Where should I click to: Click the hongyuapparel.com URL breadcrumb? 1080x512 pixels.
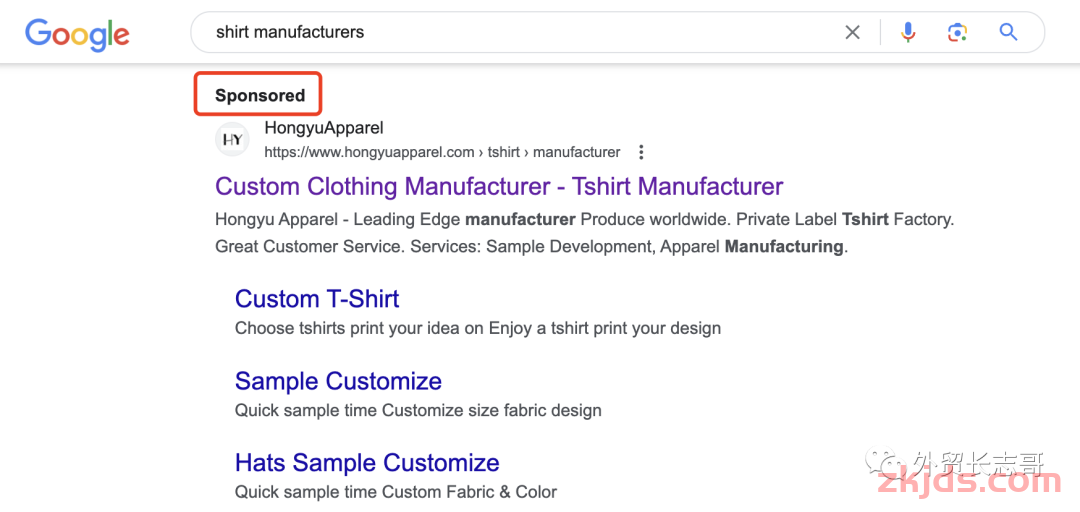pyautogui.click(x=442, y=152)
